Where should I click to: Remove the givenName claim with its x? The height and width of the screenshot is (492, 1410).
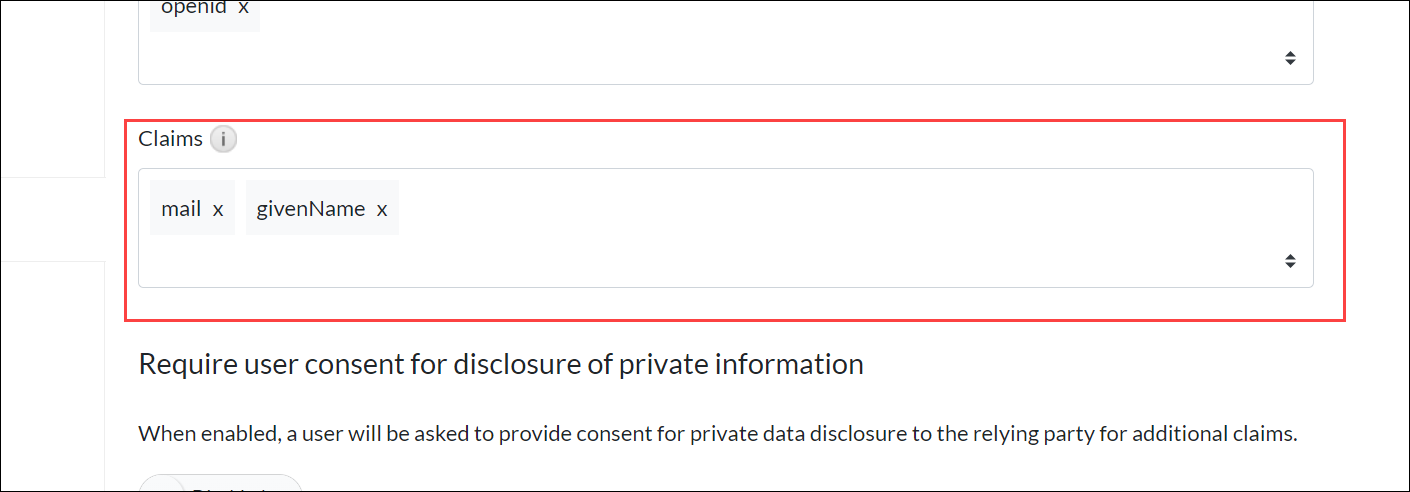pyautogui.click(x=382, y=209)
